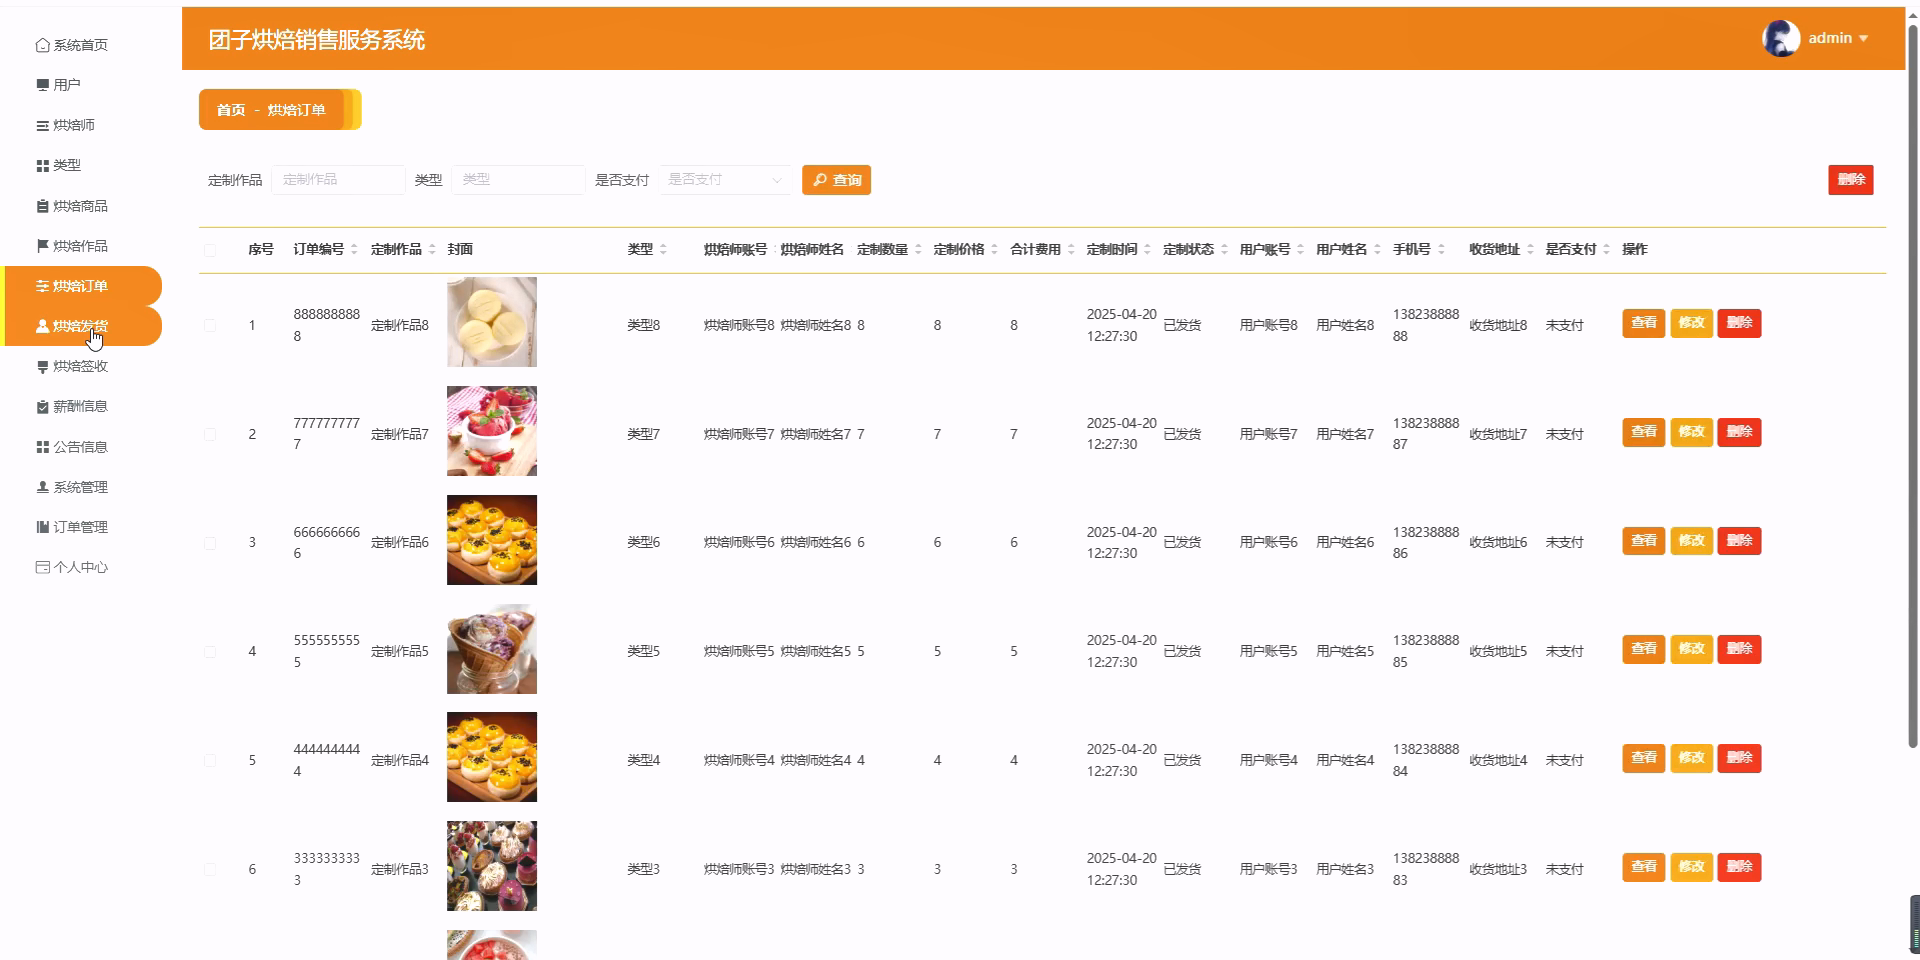Sort by 类型 column arrows

tap(663, 249)
